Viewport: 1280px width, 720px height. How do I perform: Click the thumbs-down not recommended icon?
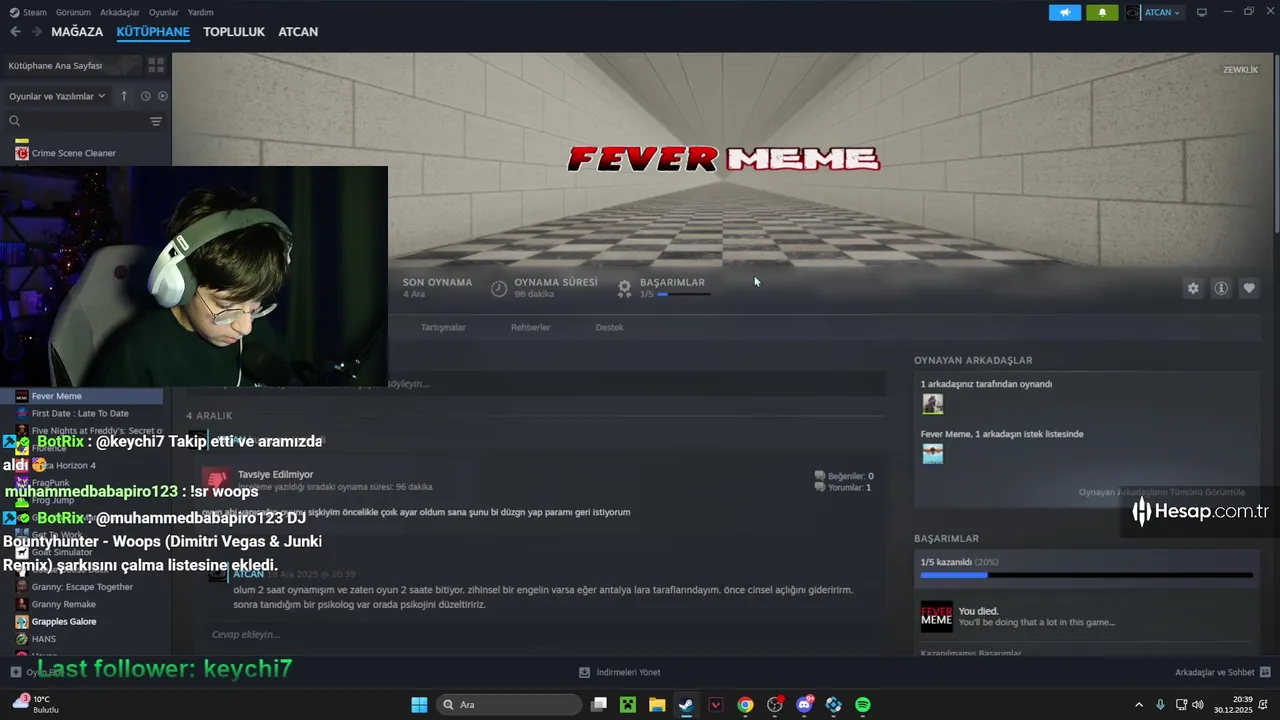pyautogui.click(x=216, y=479)
